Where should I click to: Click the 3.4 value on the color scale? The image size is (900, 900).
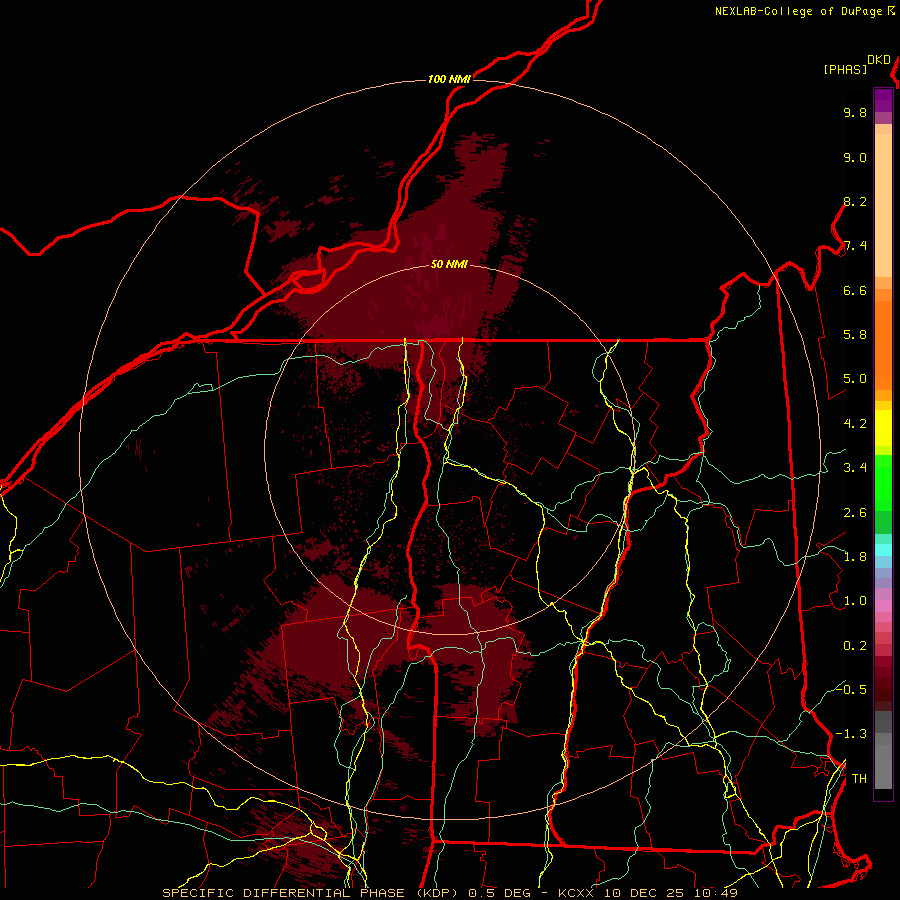tap(855, 468)
